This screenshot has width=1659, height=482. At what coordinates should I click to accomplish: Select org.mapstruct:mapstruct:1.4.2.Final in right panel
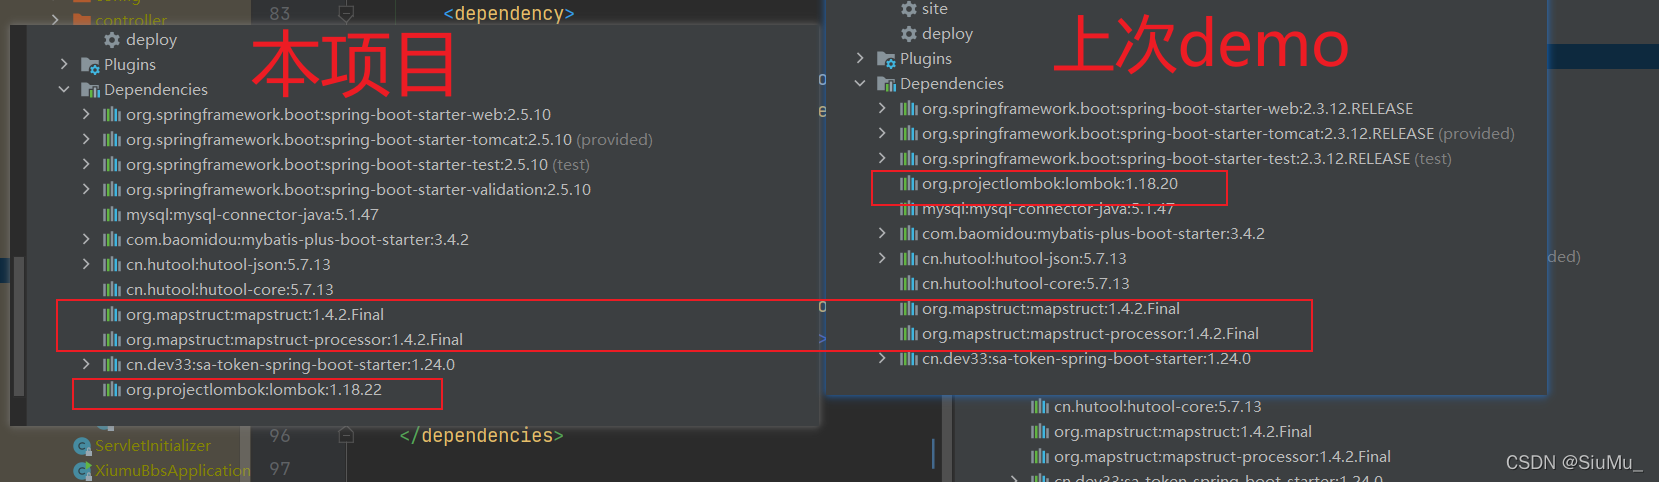pos(1051,309)
